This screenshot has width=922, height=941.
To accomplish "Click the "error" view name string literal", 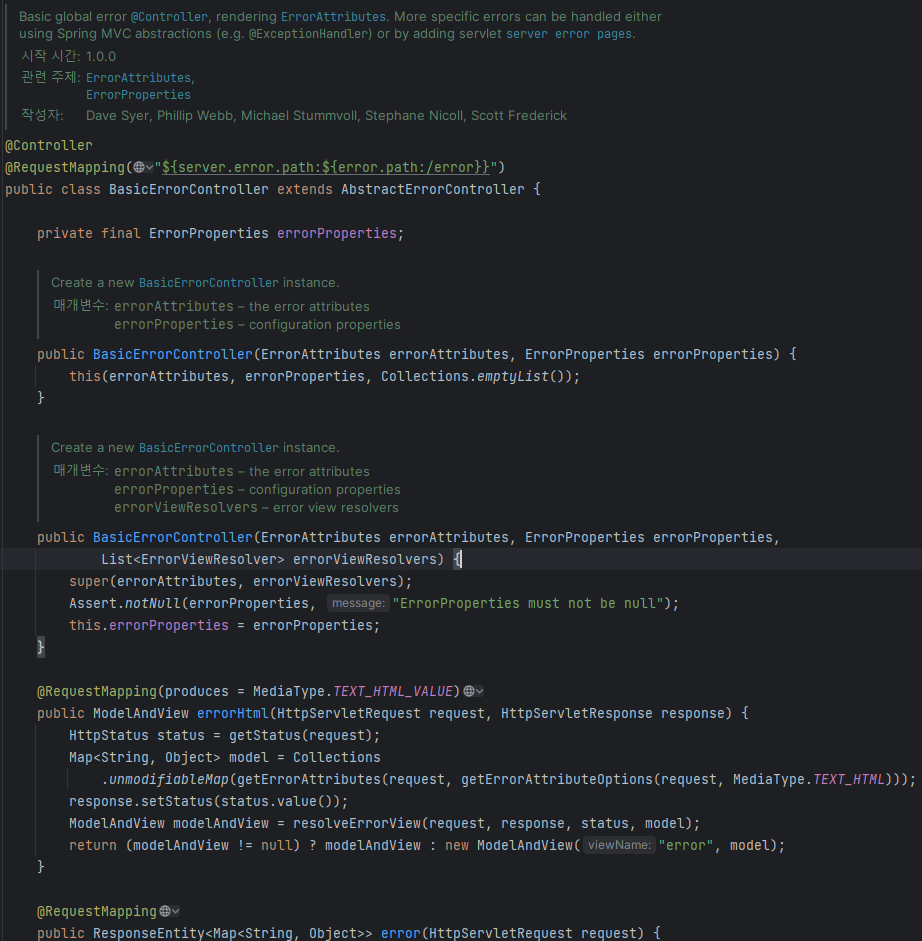I will coord(685,845).
